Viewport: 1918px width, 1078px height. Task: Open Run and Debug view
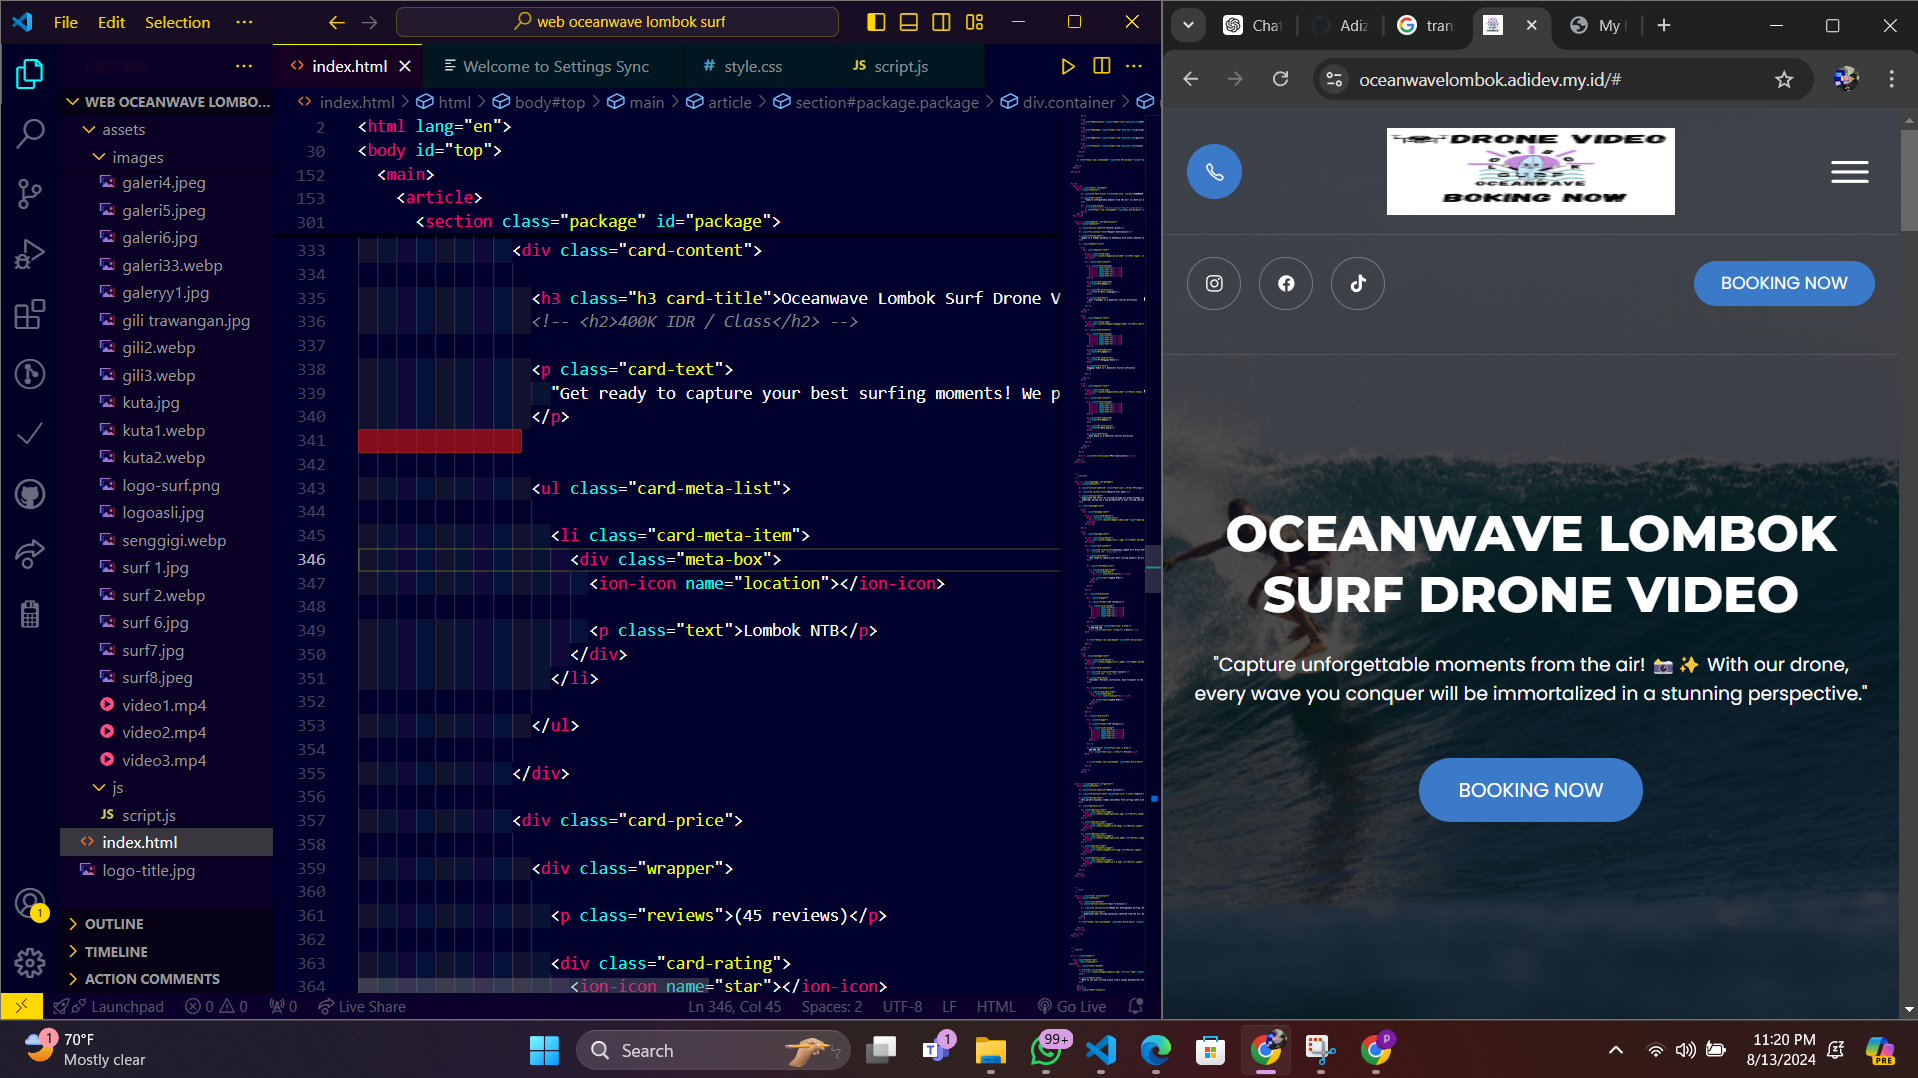30,254
